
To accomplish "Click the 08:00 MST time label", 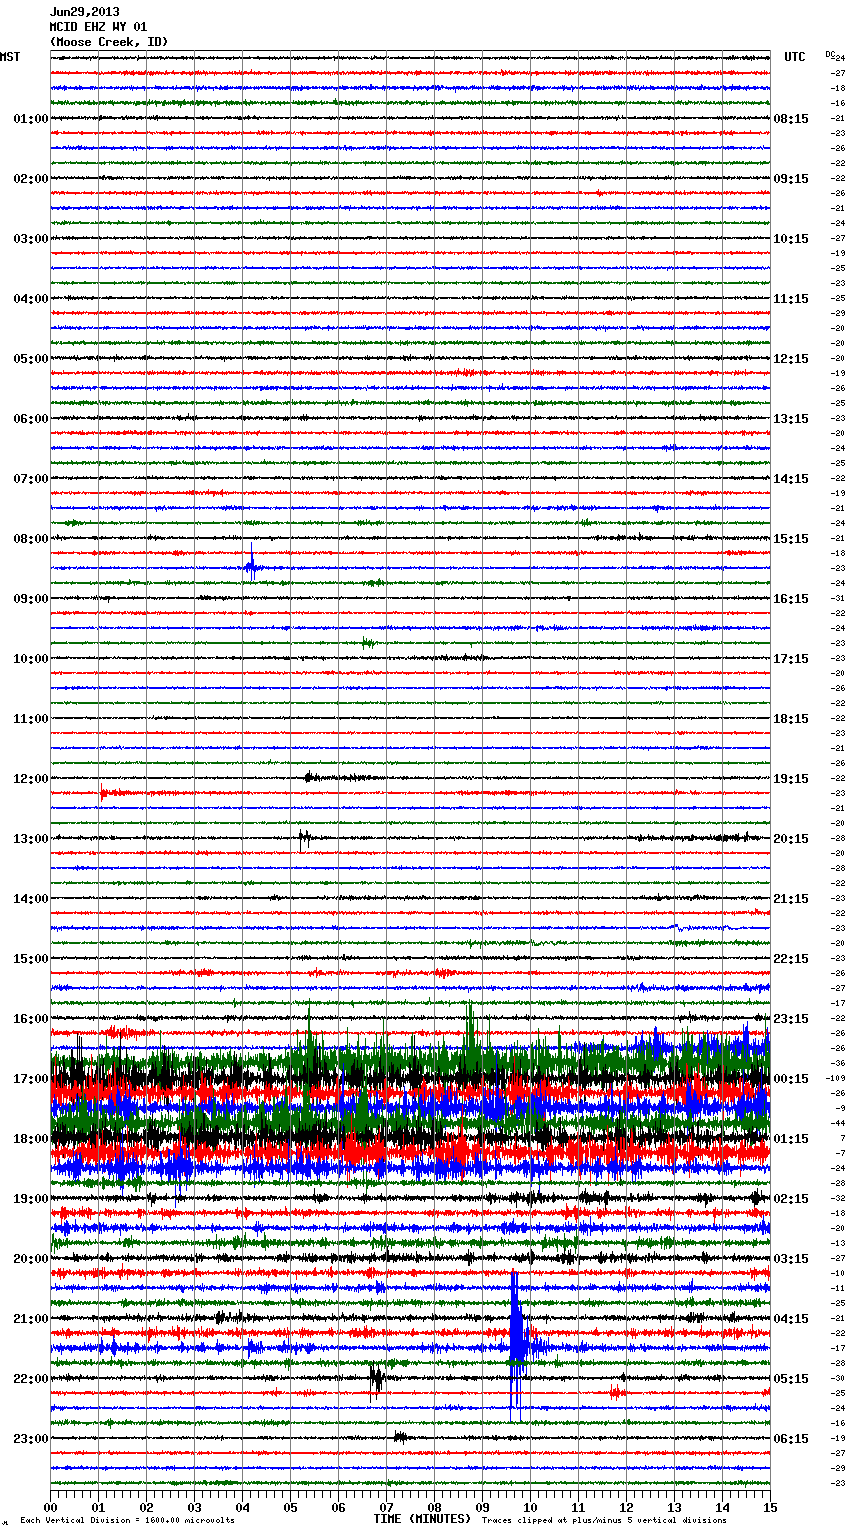I will coord(31,539).
